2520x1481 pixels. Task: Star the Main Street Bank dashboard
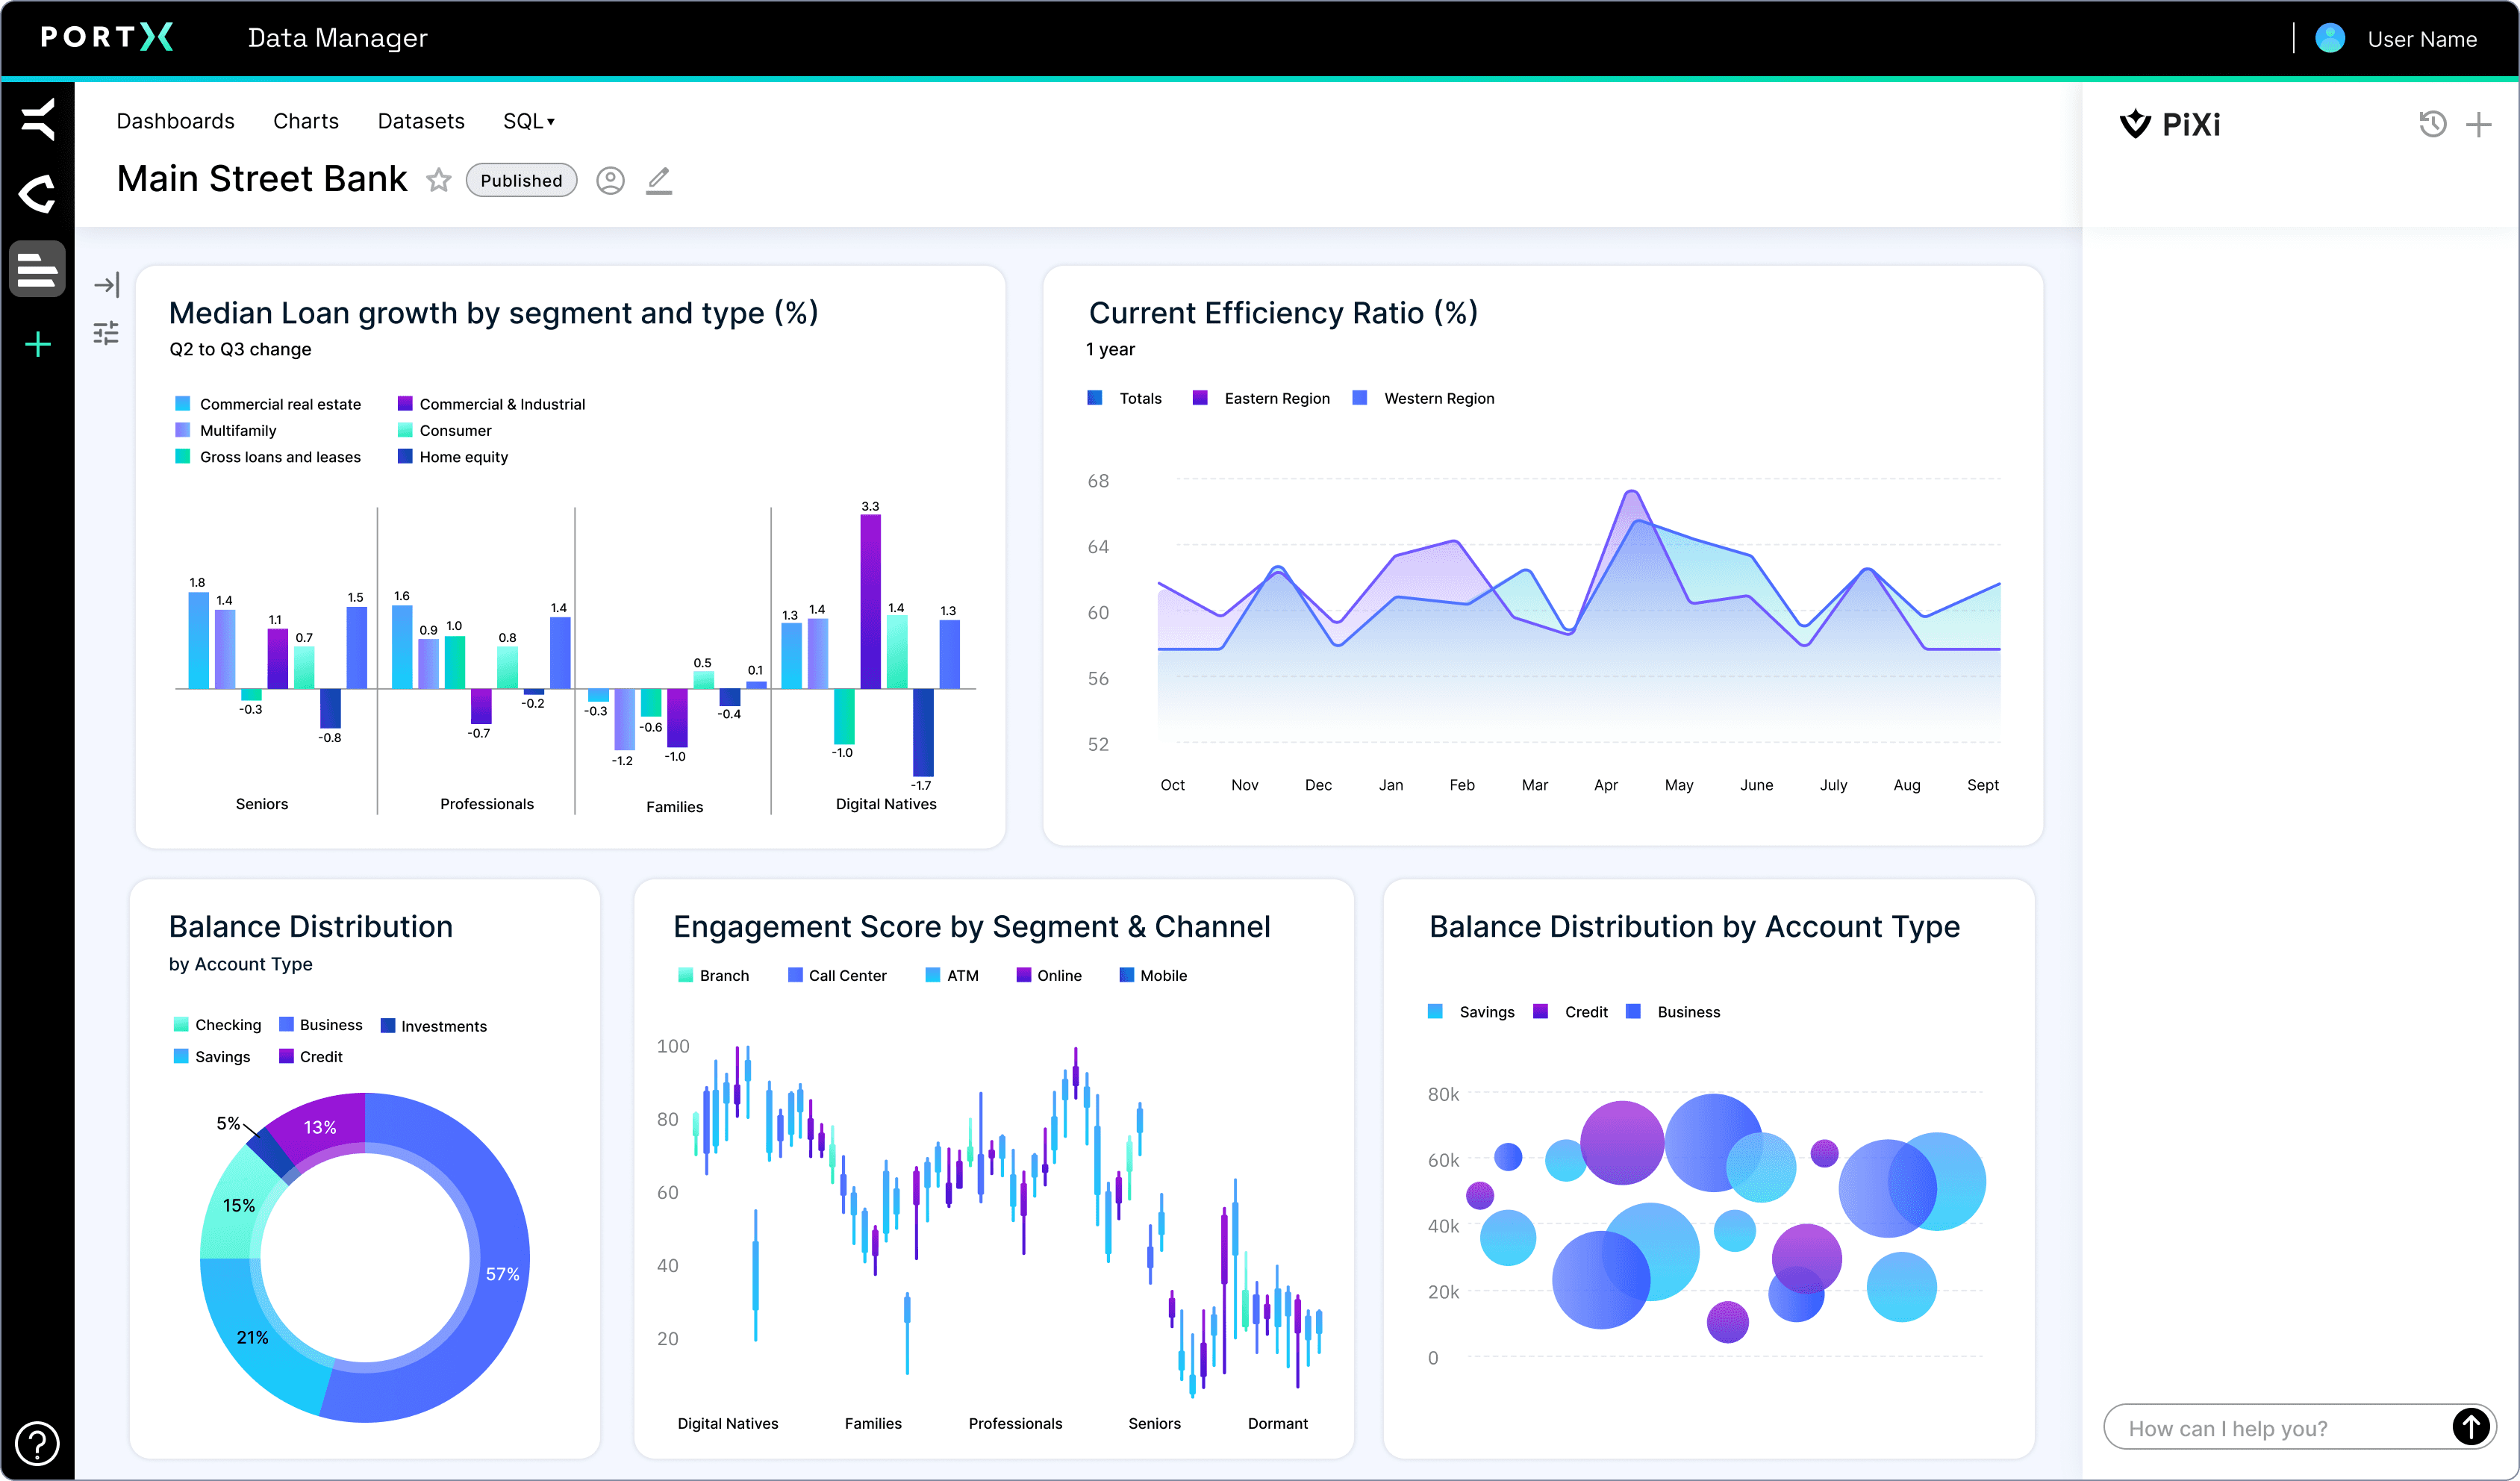pos(439,180)
